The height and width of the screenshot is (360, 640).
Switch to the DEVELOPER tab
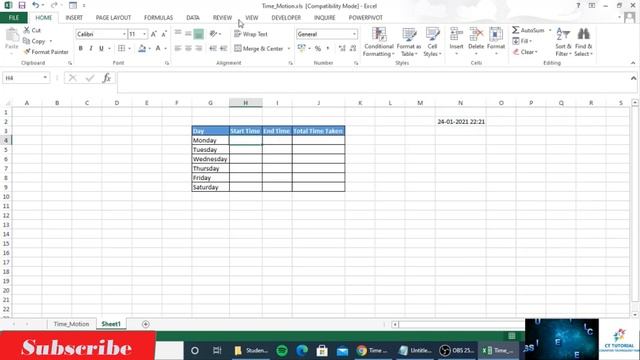pyautogui.click(x=286, y=18)
